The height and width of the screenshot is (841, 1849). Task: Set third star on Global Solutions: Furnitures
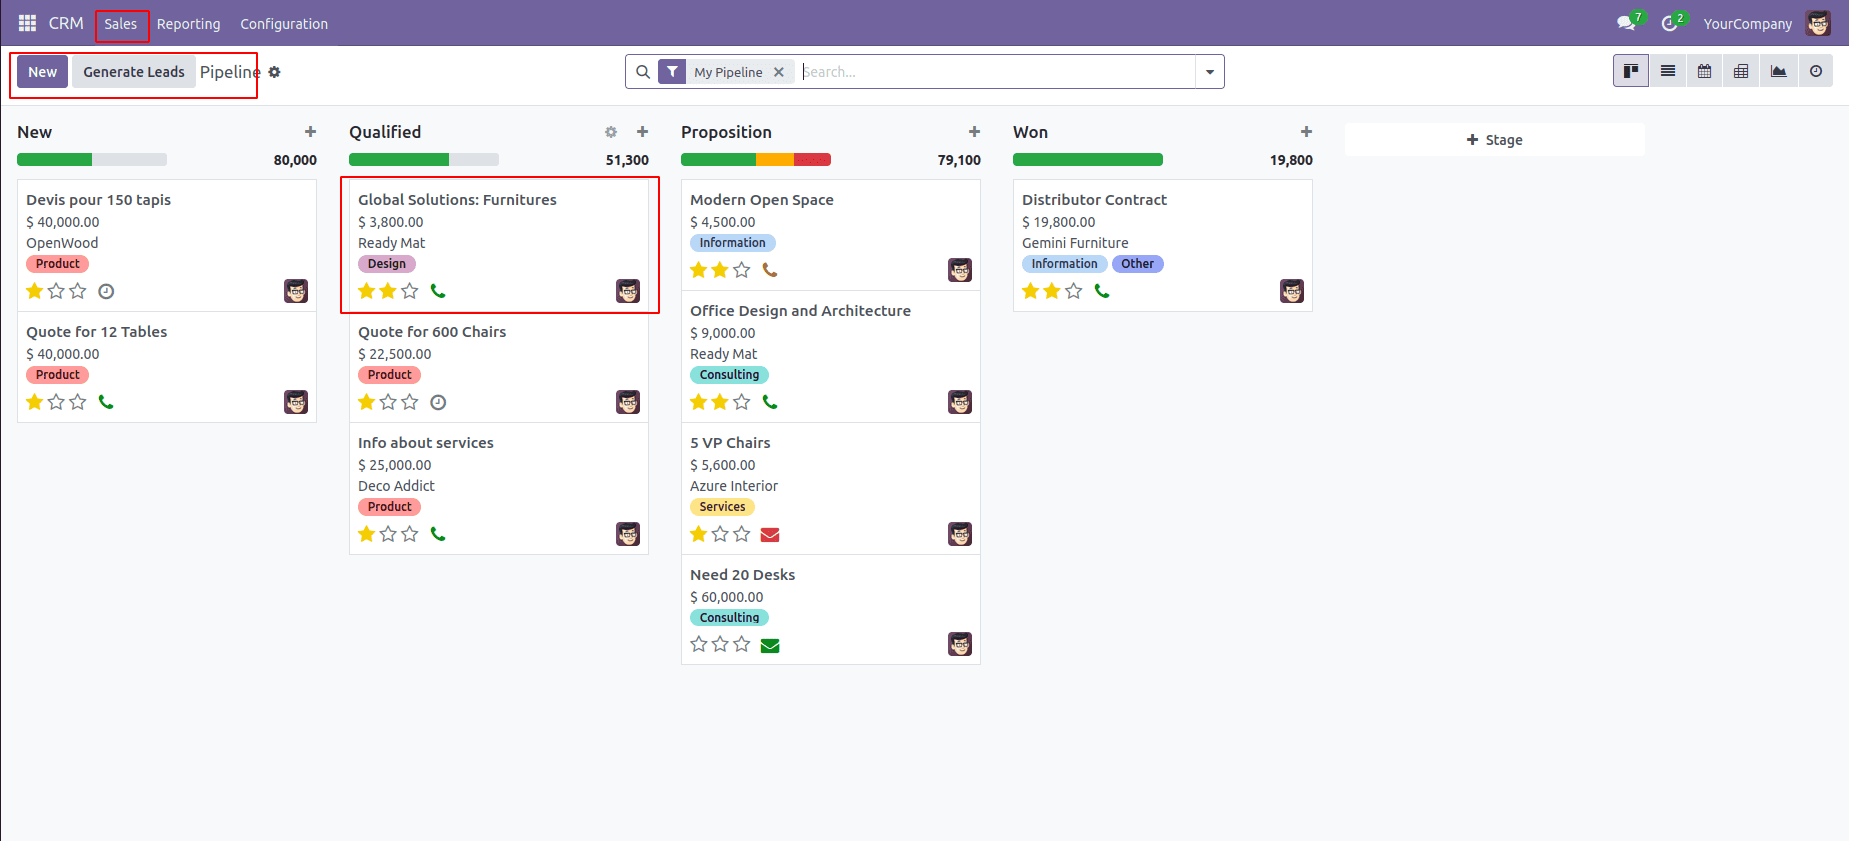[410, 291]
